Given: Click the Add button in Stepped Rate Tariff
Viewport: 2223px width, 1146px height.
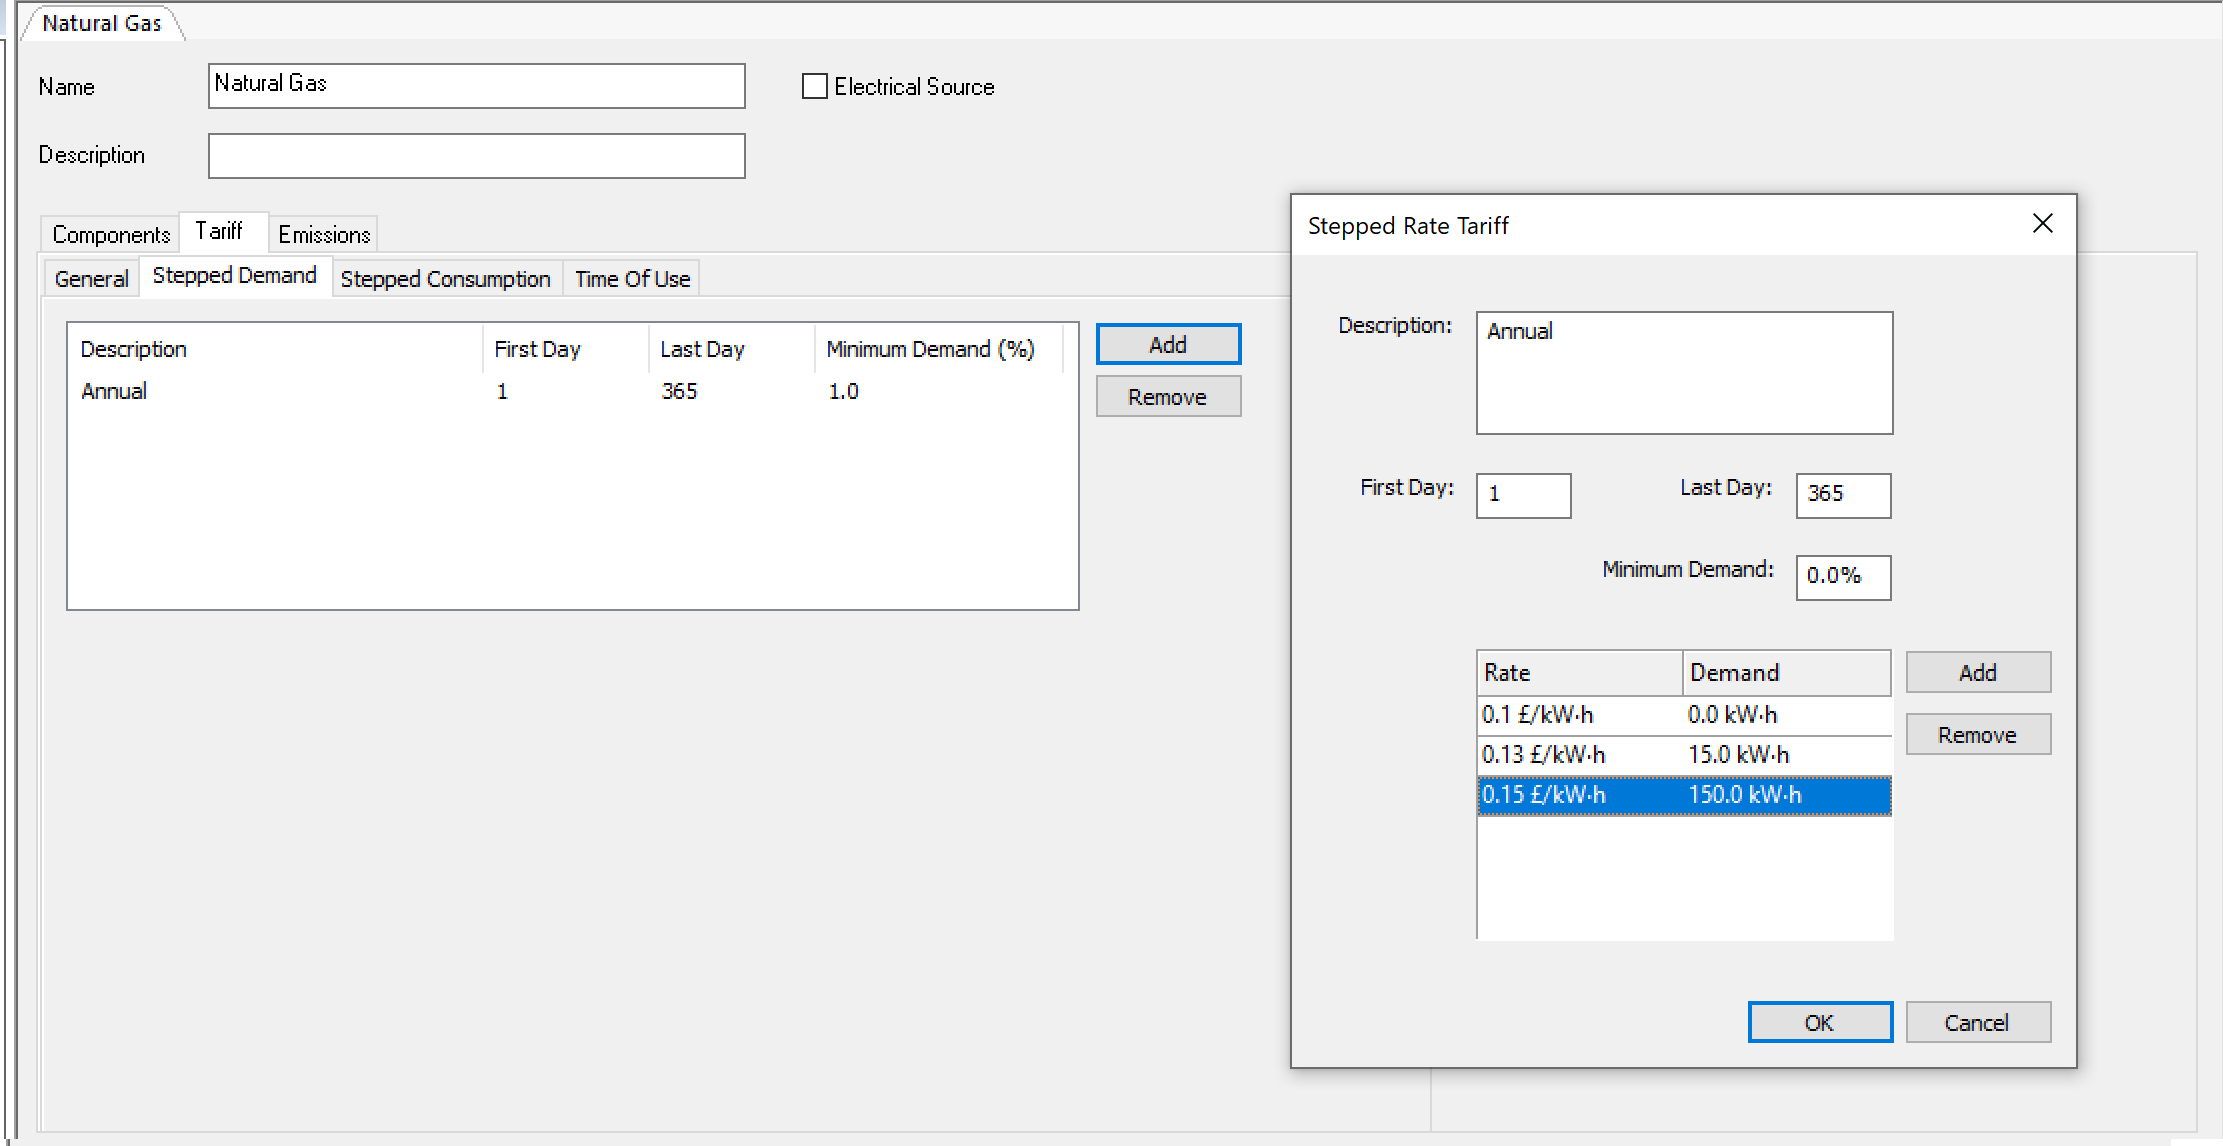Looking at the screenshot, I should pyautogui.click(x=1977, y=671).
